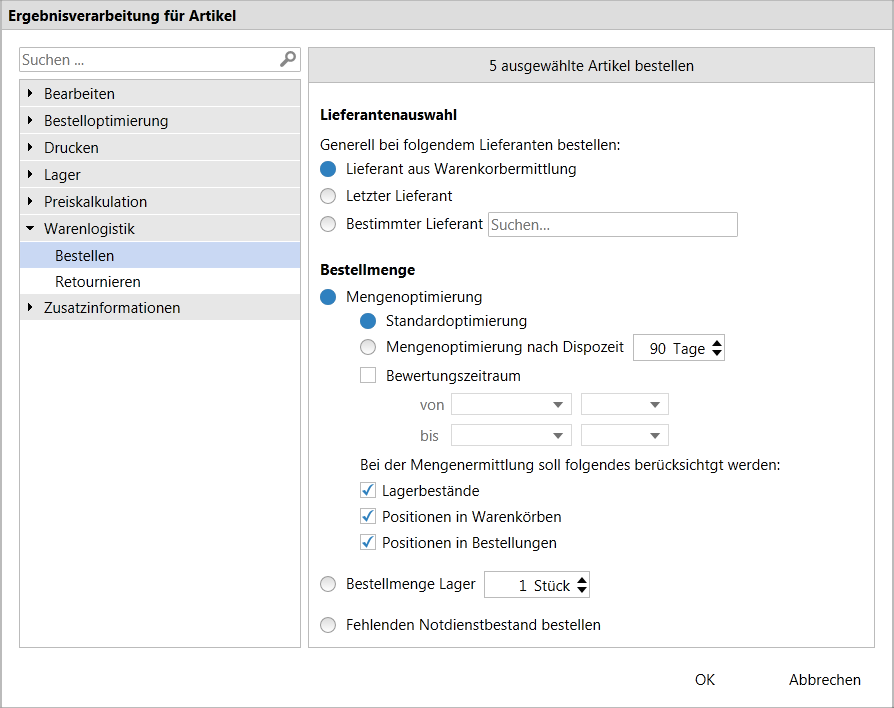Expand the Bearbeiten tree node
This screenshot has width=894, height=708.
(30, 93)
